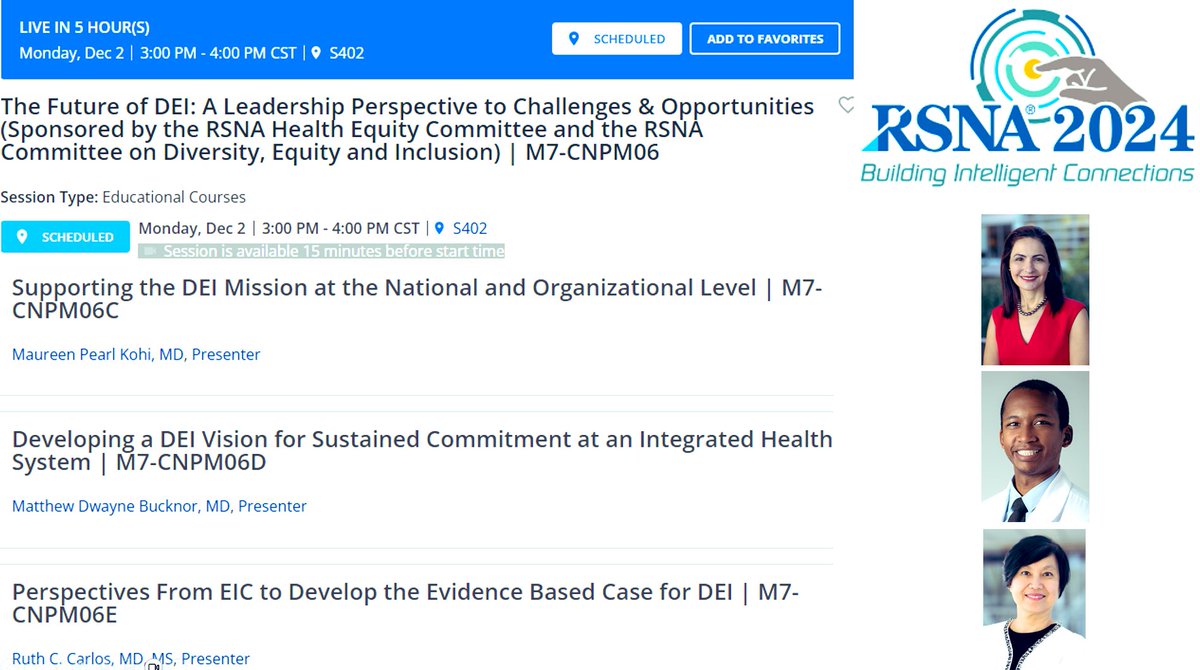This screenshot has height=670, width=1200.
Task: Open Ruth C. Carlos, MD, MS presenter link
Action: tap(131, 658)
